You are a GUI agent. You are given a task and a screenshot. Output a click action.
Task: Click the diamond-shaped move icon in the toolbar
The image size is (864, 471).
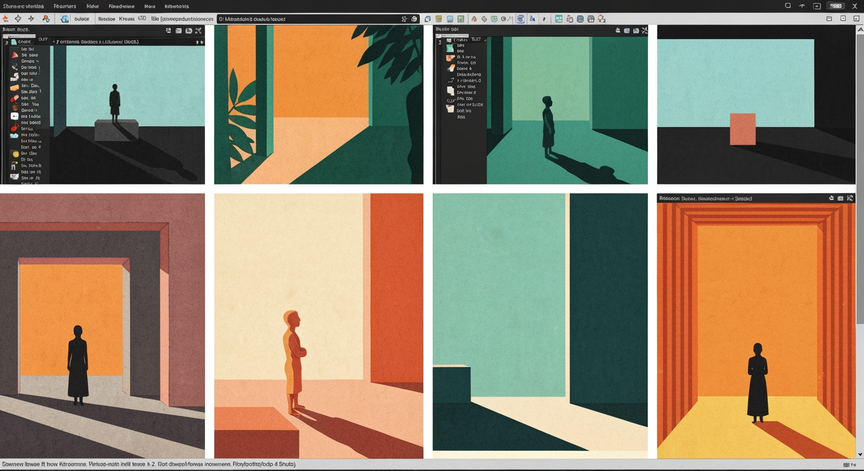18,19
